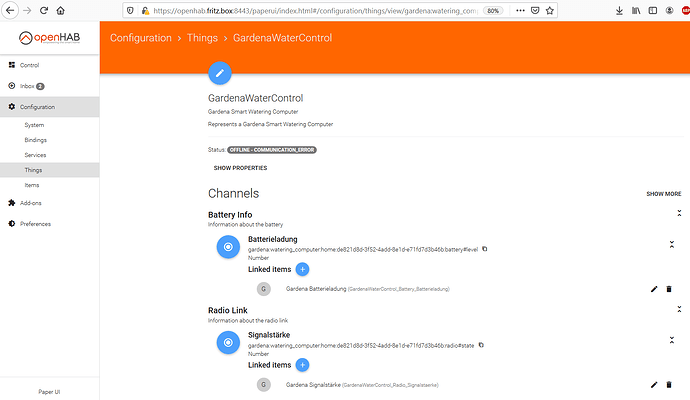Add a linked item to Batterieladung
Screen dimensions: 690x400
click(302, 269)
